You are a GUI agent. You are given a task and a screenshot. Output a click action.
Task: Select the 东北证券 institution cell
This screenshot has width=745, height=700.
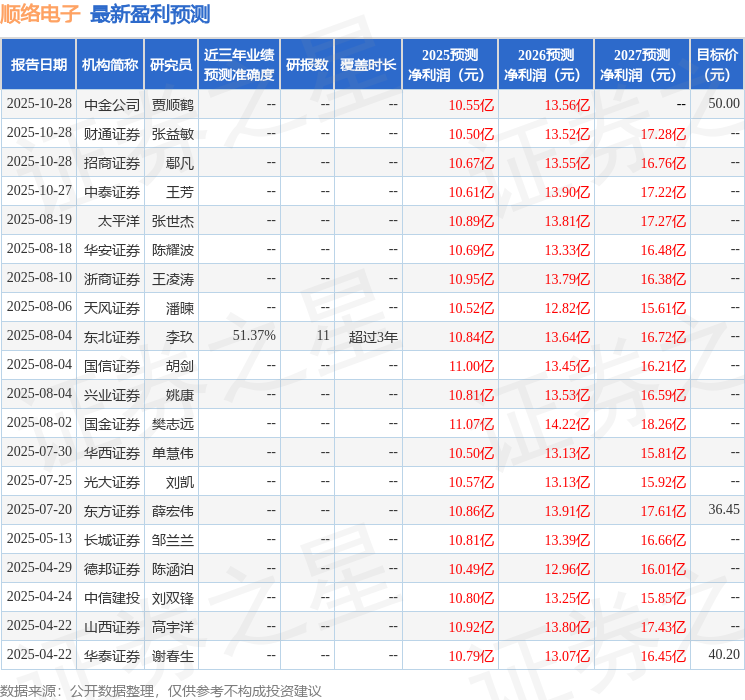click(x=112, y=337)
